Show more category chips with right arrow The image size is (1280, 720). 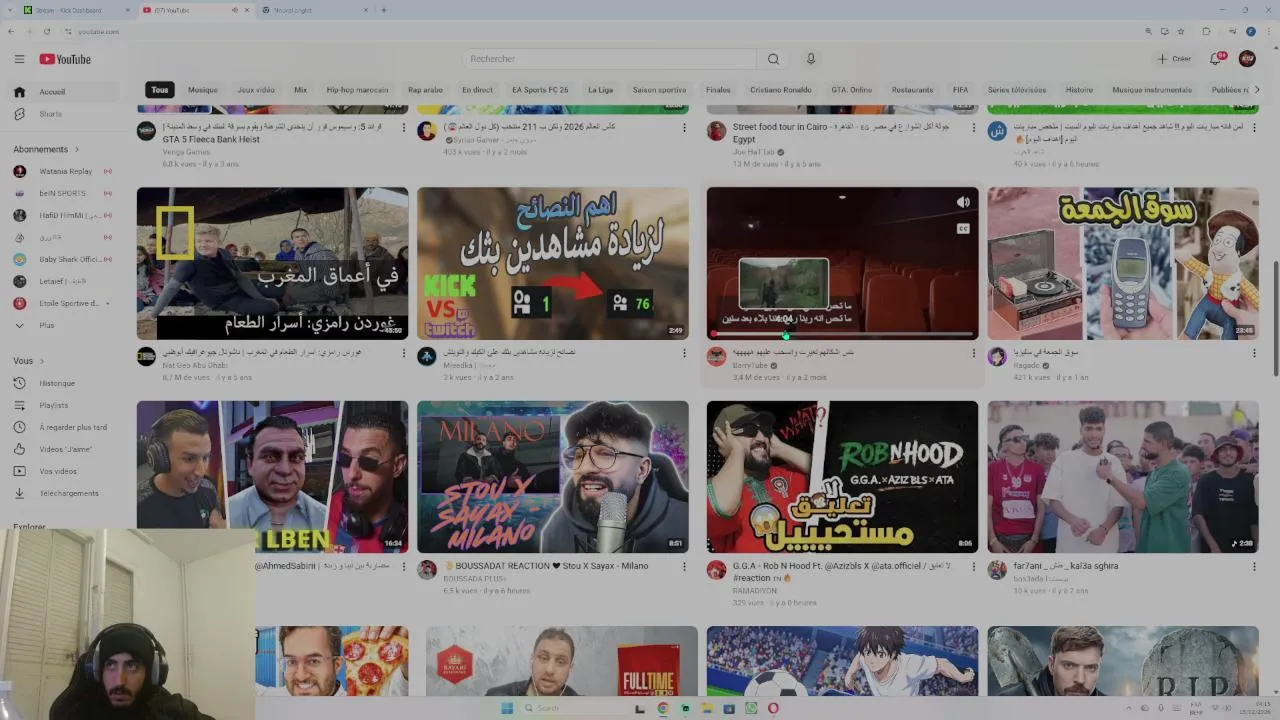[x=1256, y=90]
